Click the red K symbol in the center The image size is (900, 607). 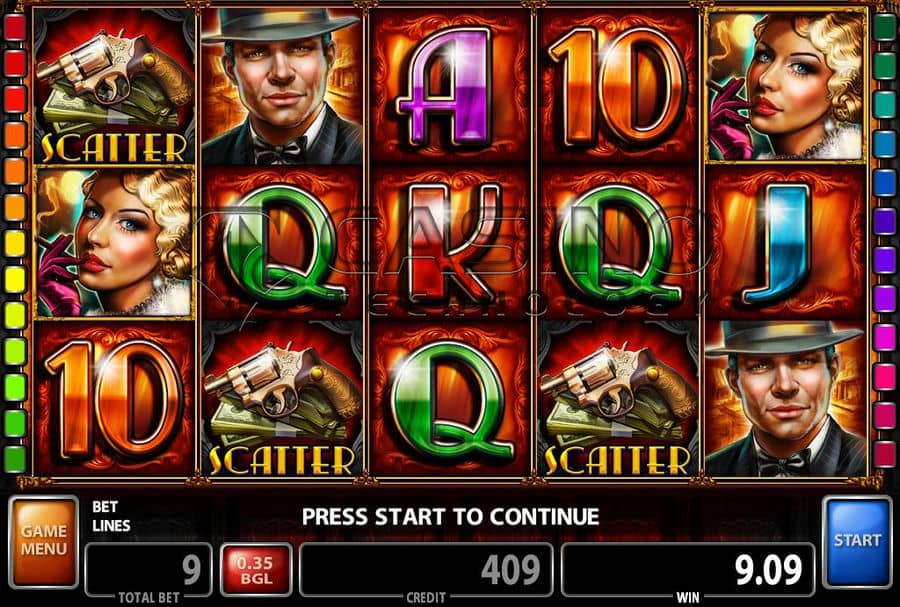click(450, 242)
